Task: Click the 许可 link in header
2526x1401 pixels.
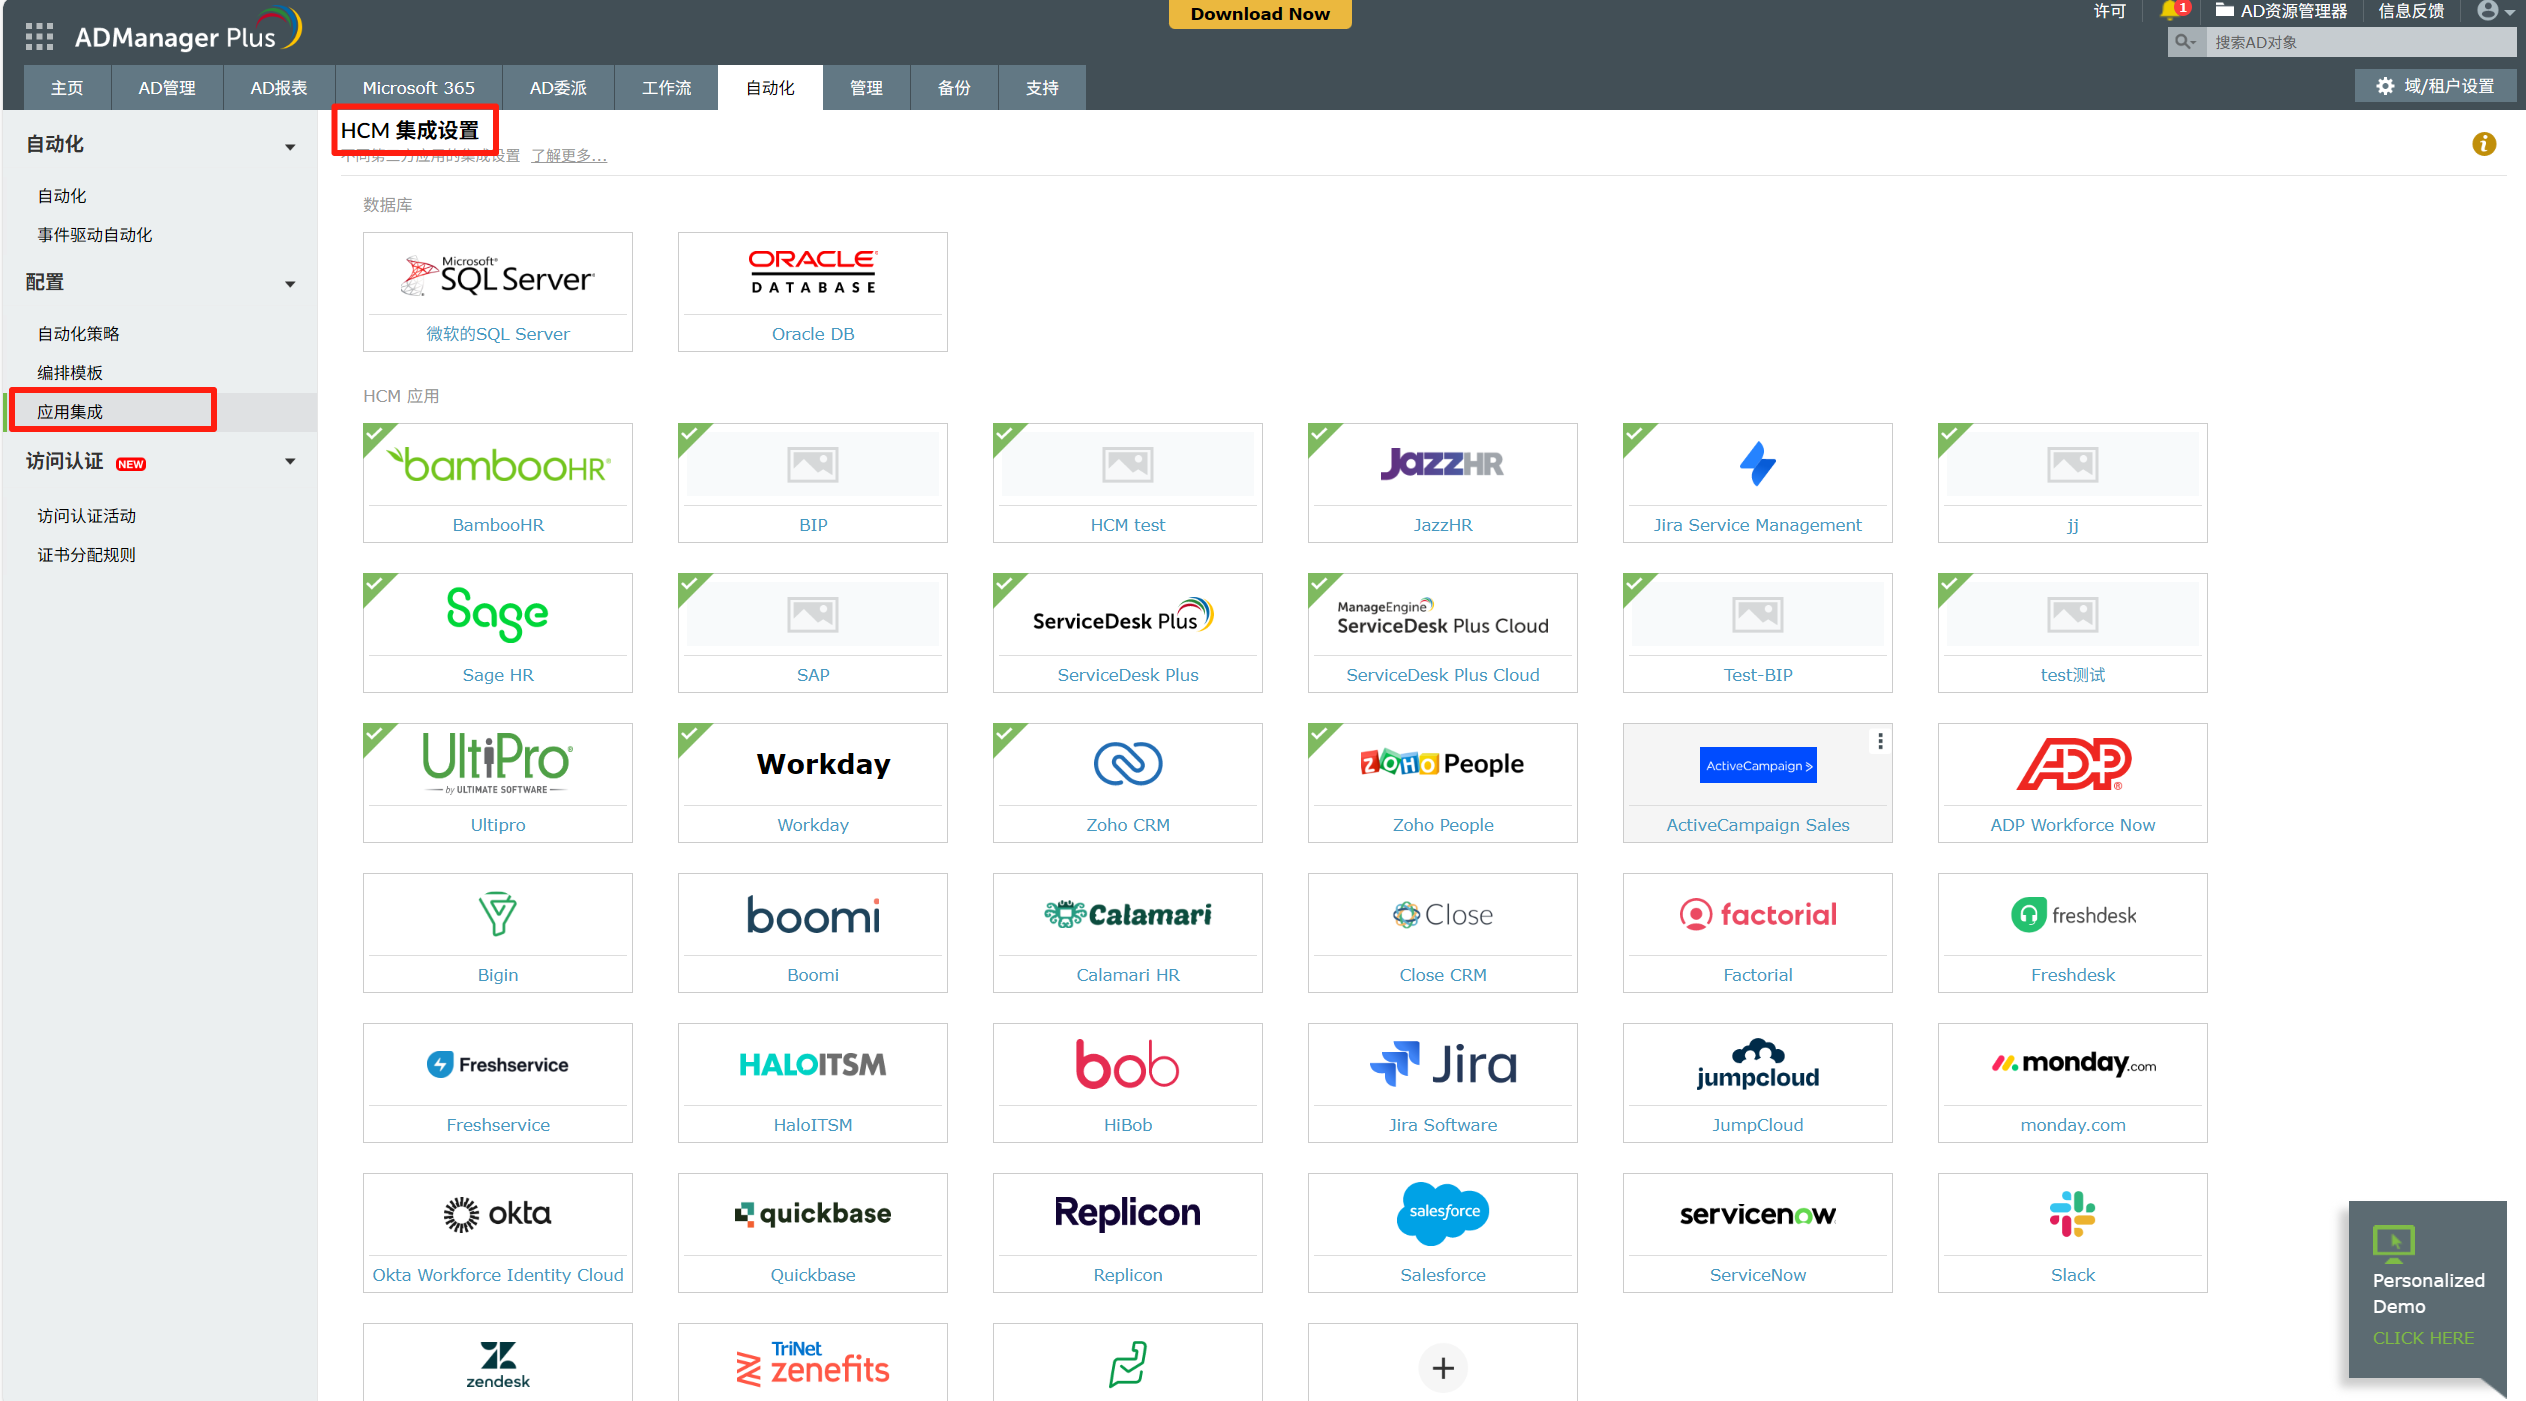Action: coord(2109,11)
